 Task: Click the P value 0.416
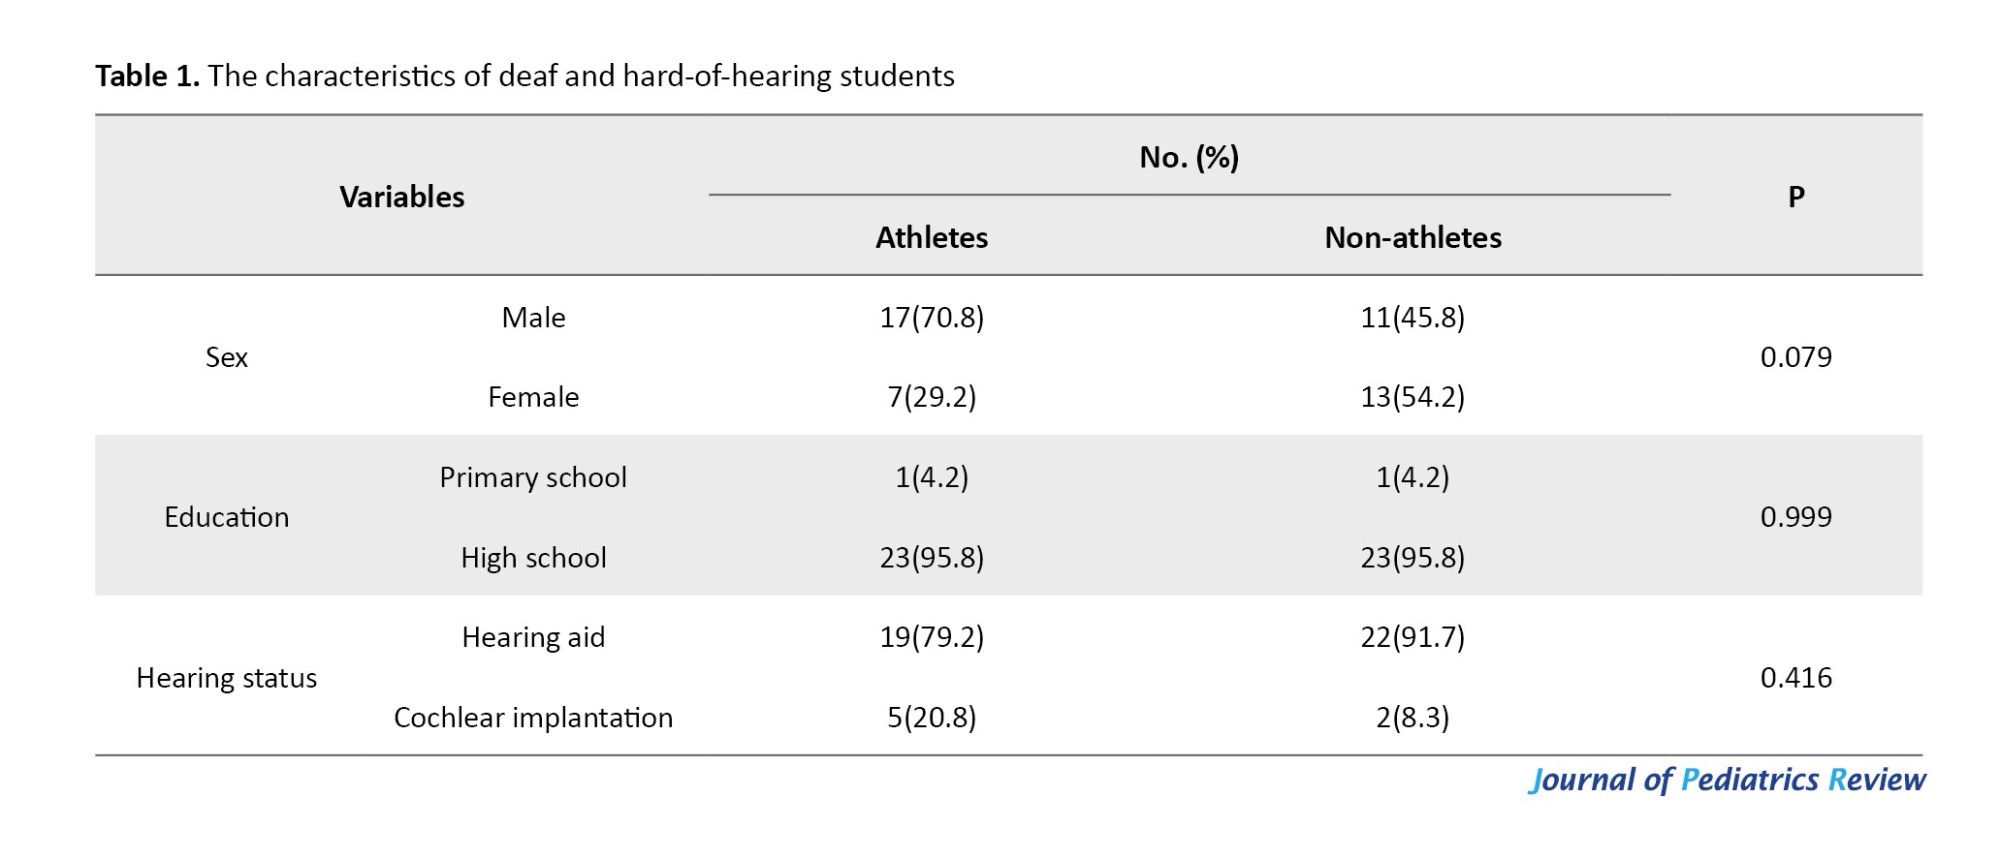click(x=1796, y=678)
